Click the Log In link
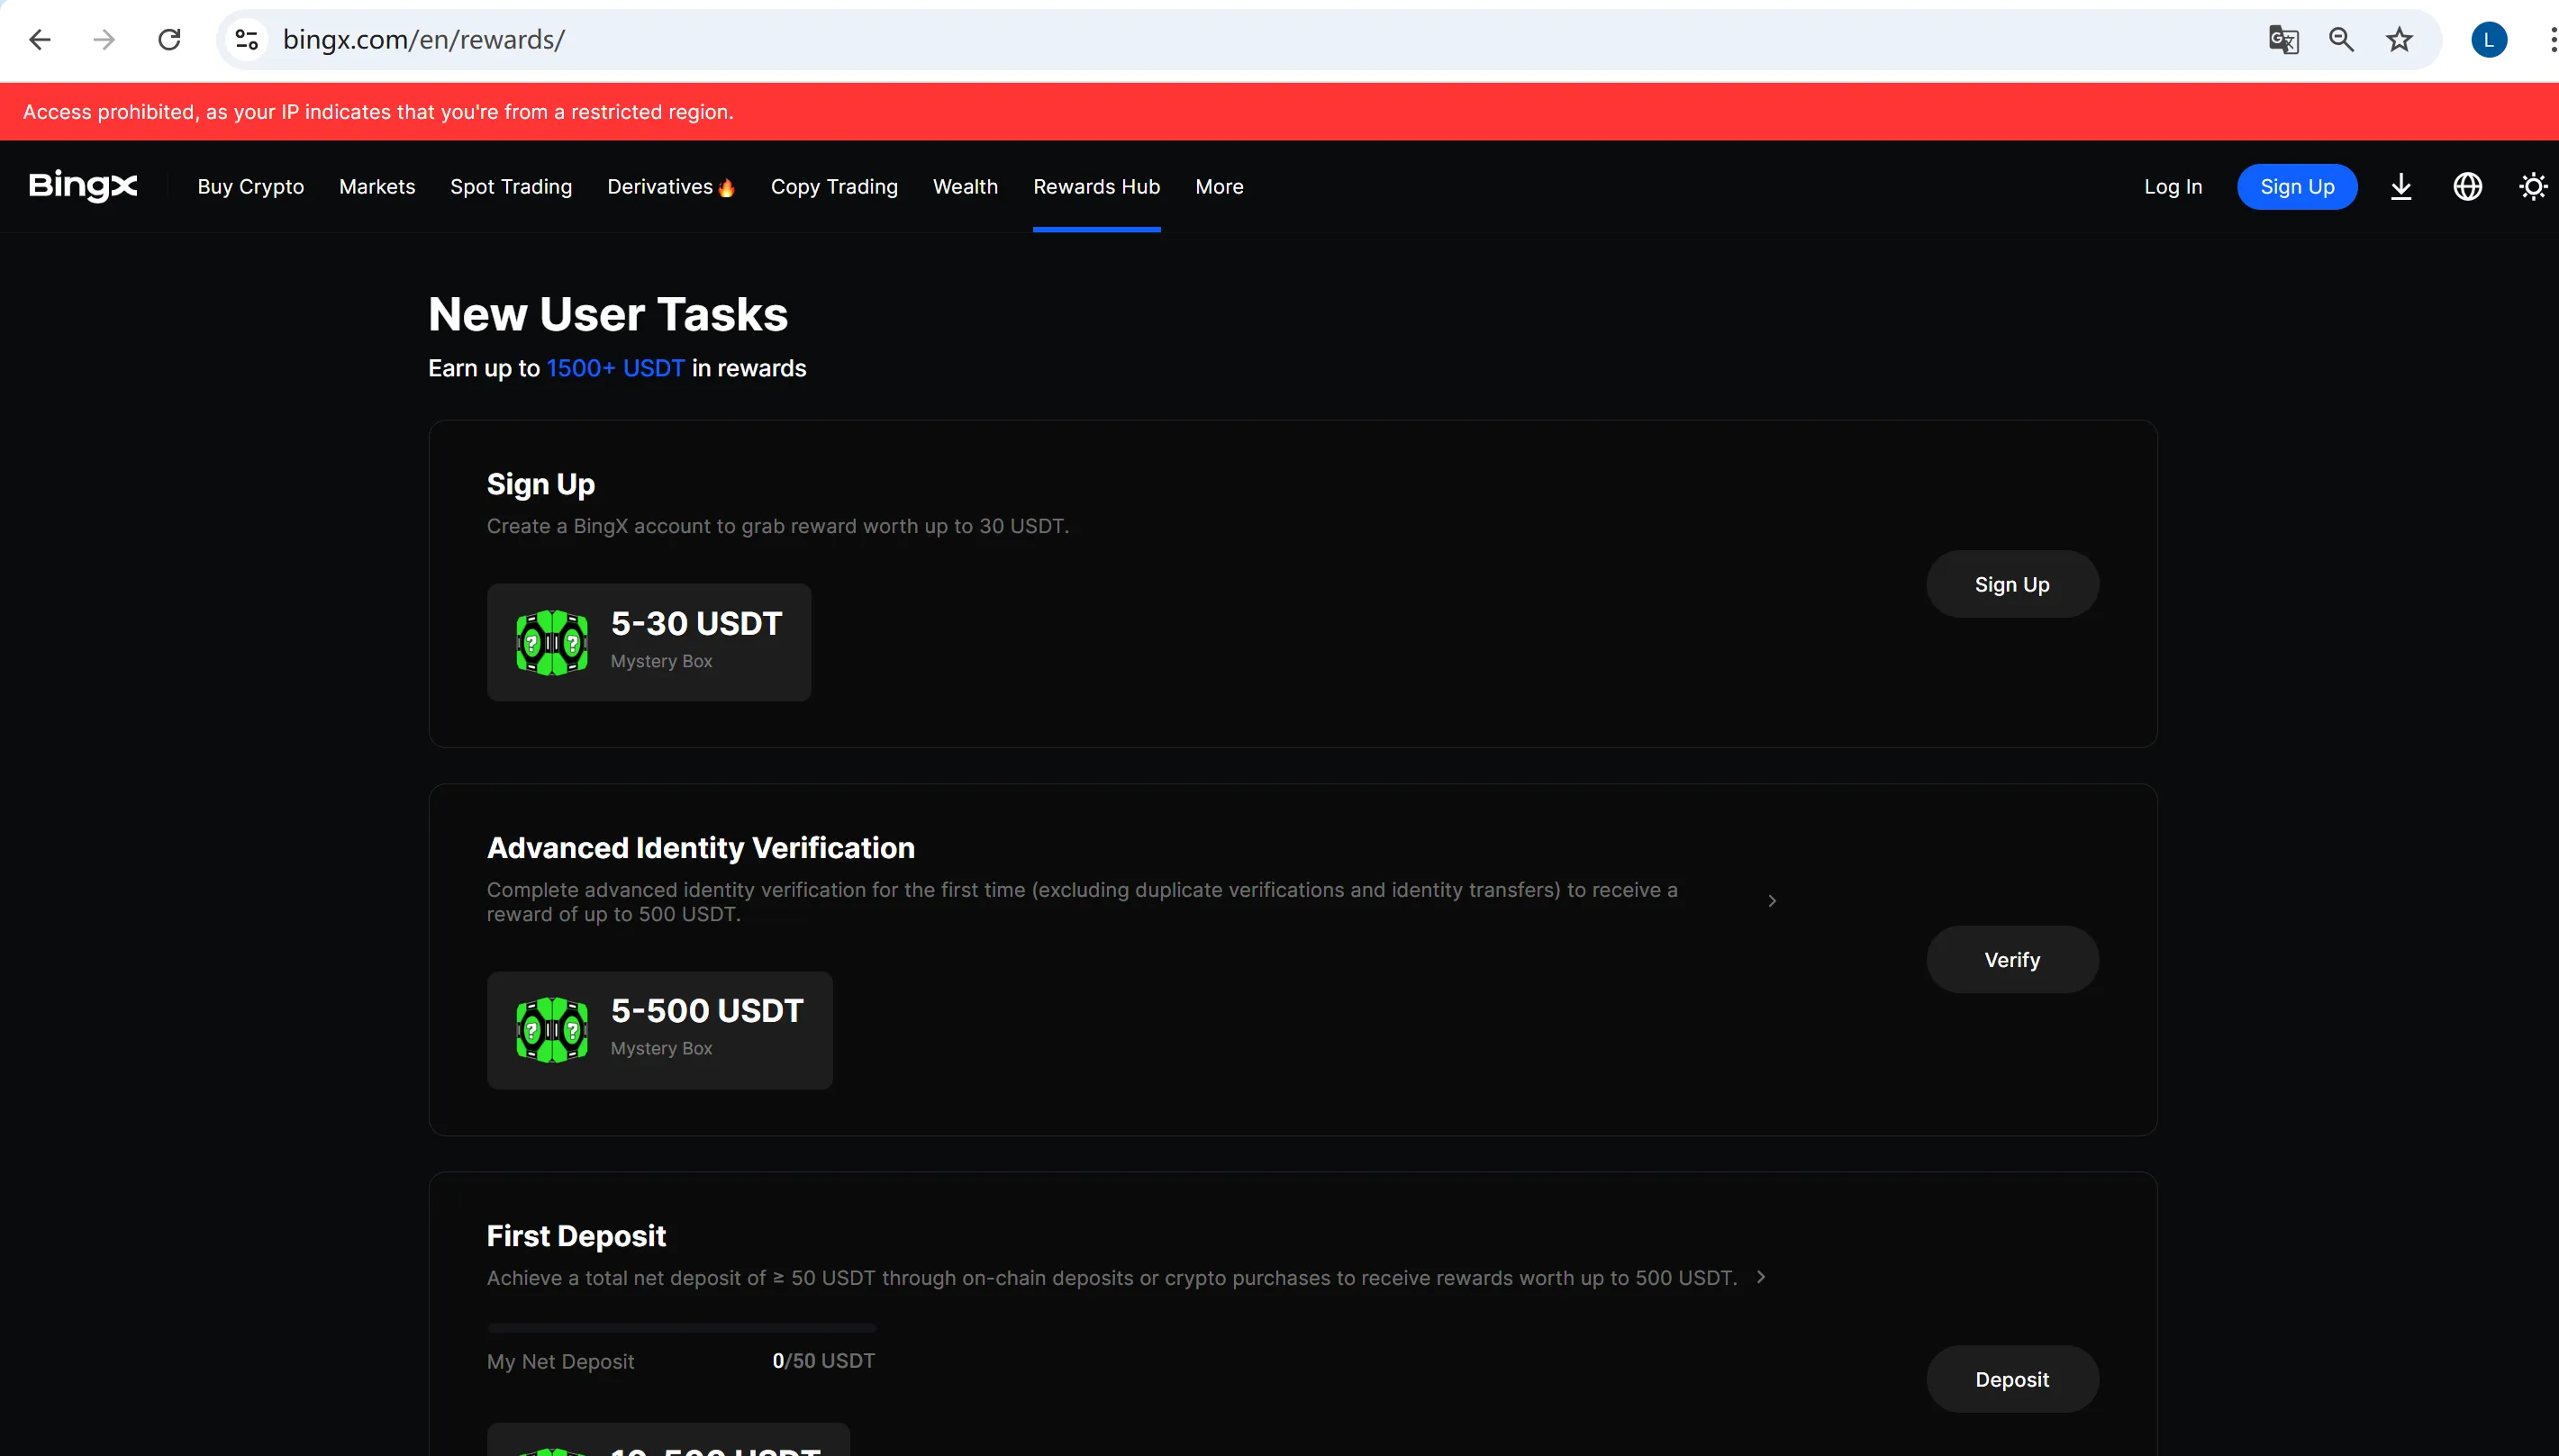 [2172, 187]
